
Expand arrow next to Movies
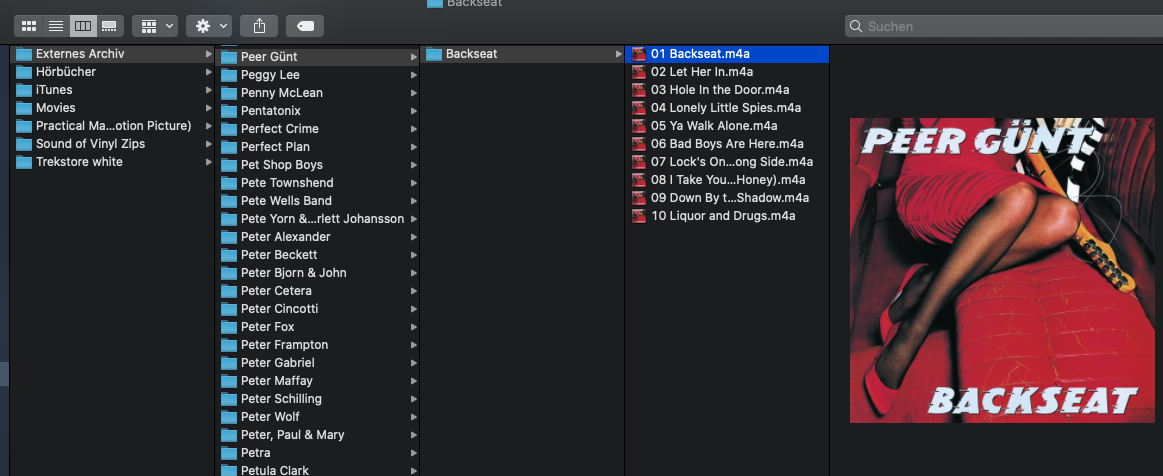click(208, 108)
